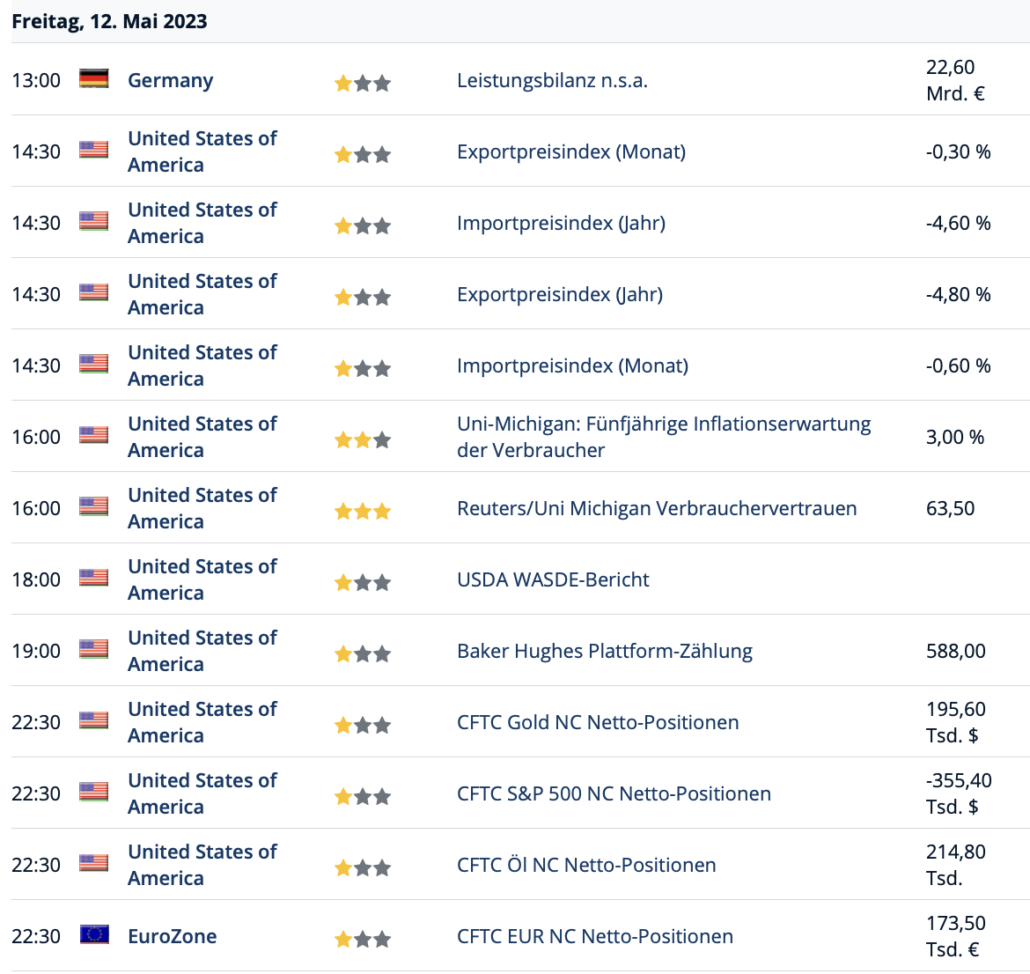Screen dimensions: 1030x974
Task: Click United States of America in CFTC Gold row
Action: coord(202,722)
